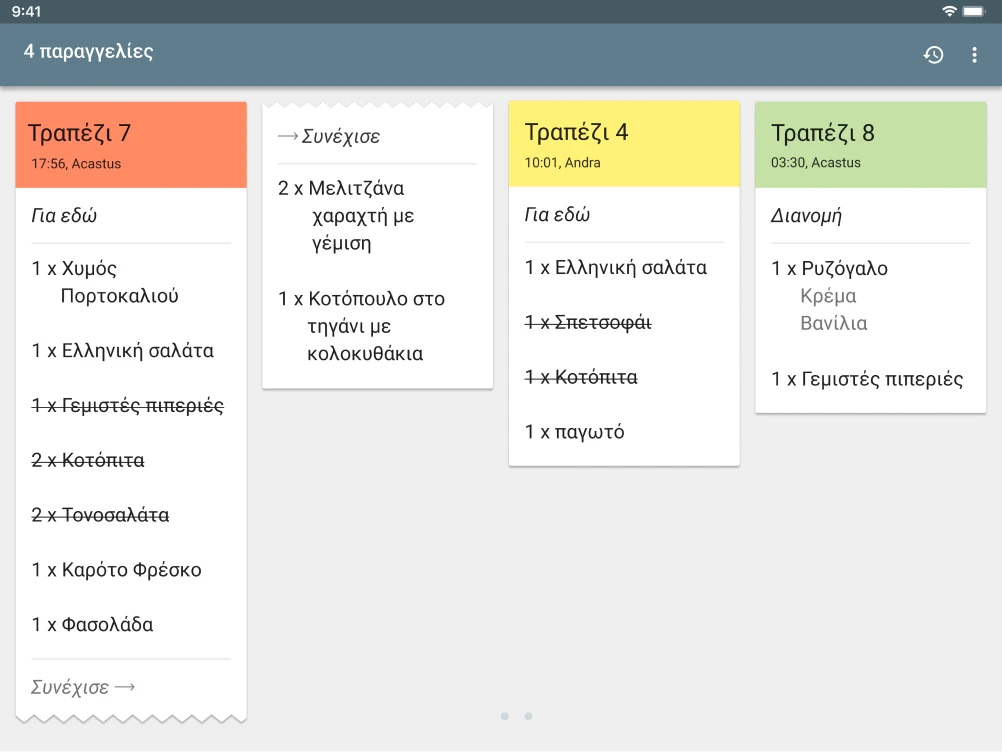Tap the 4 παραγγελίες title

89,51
